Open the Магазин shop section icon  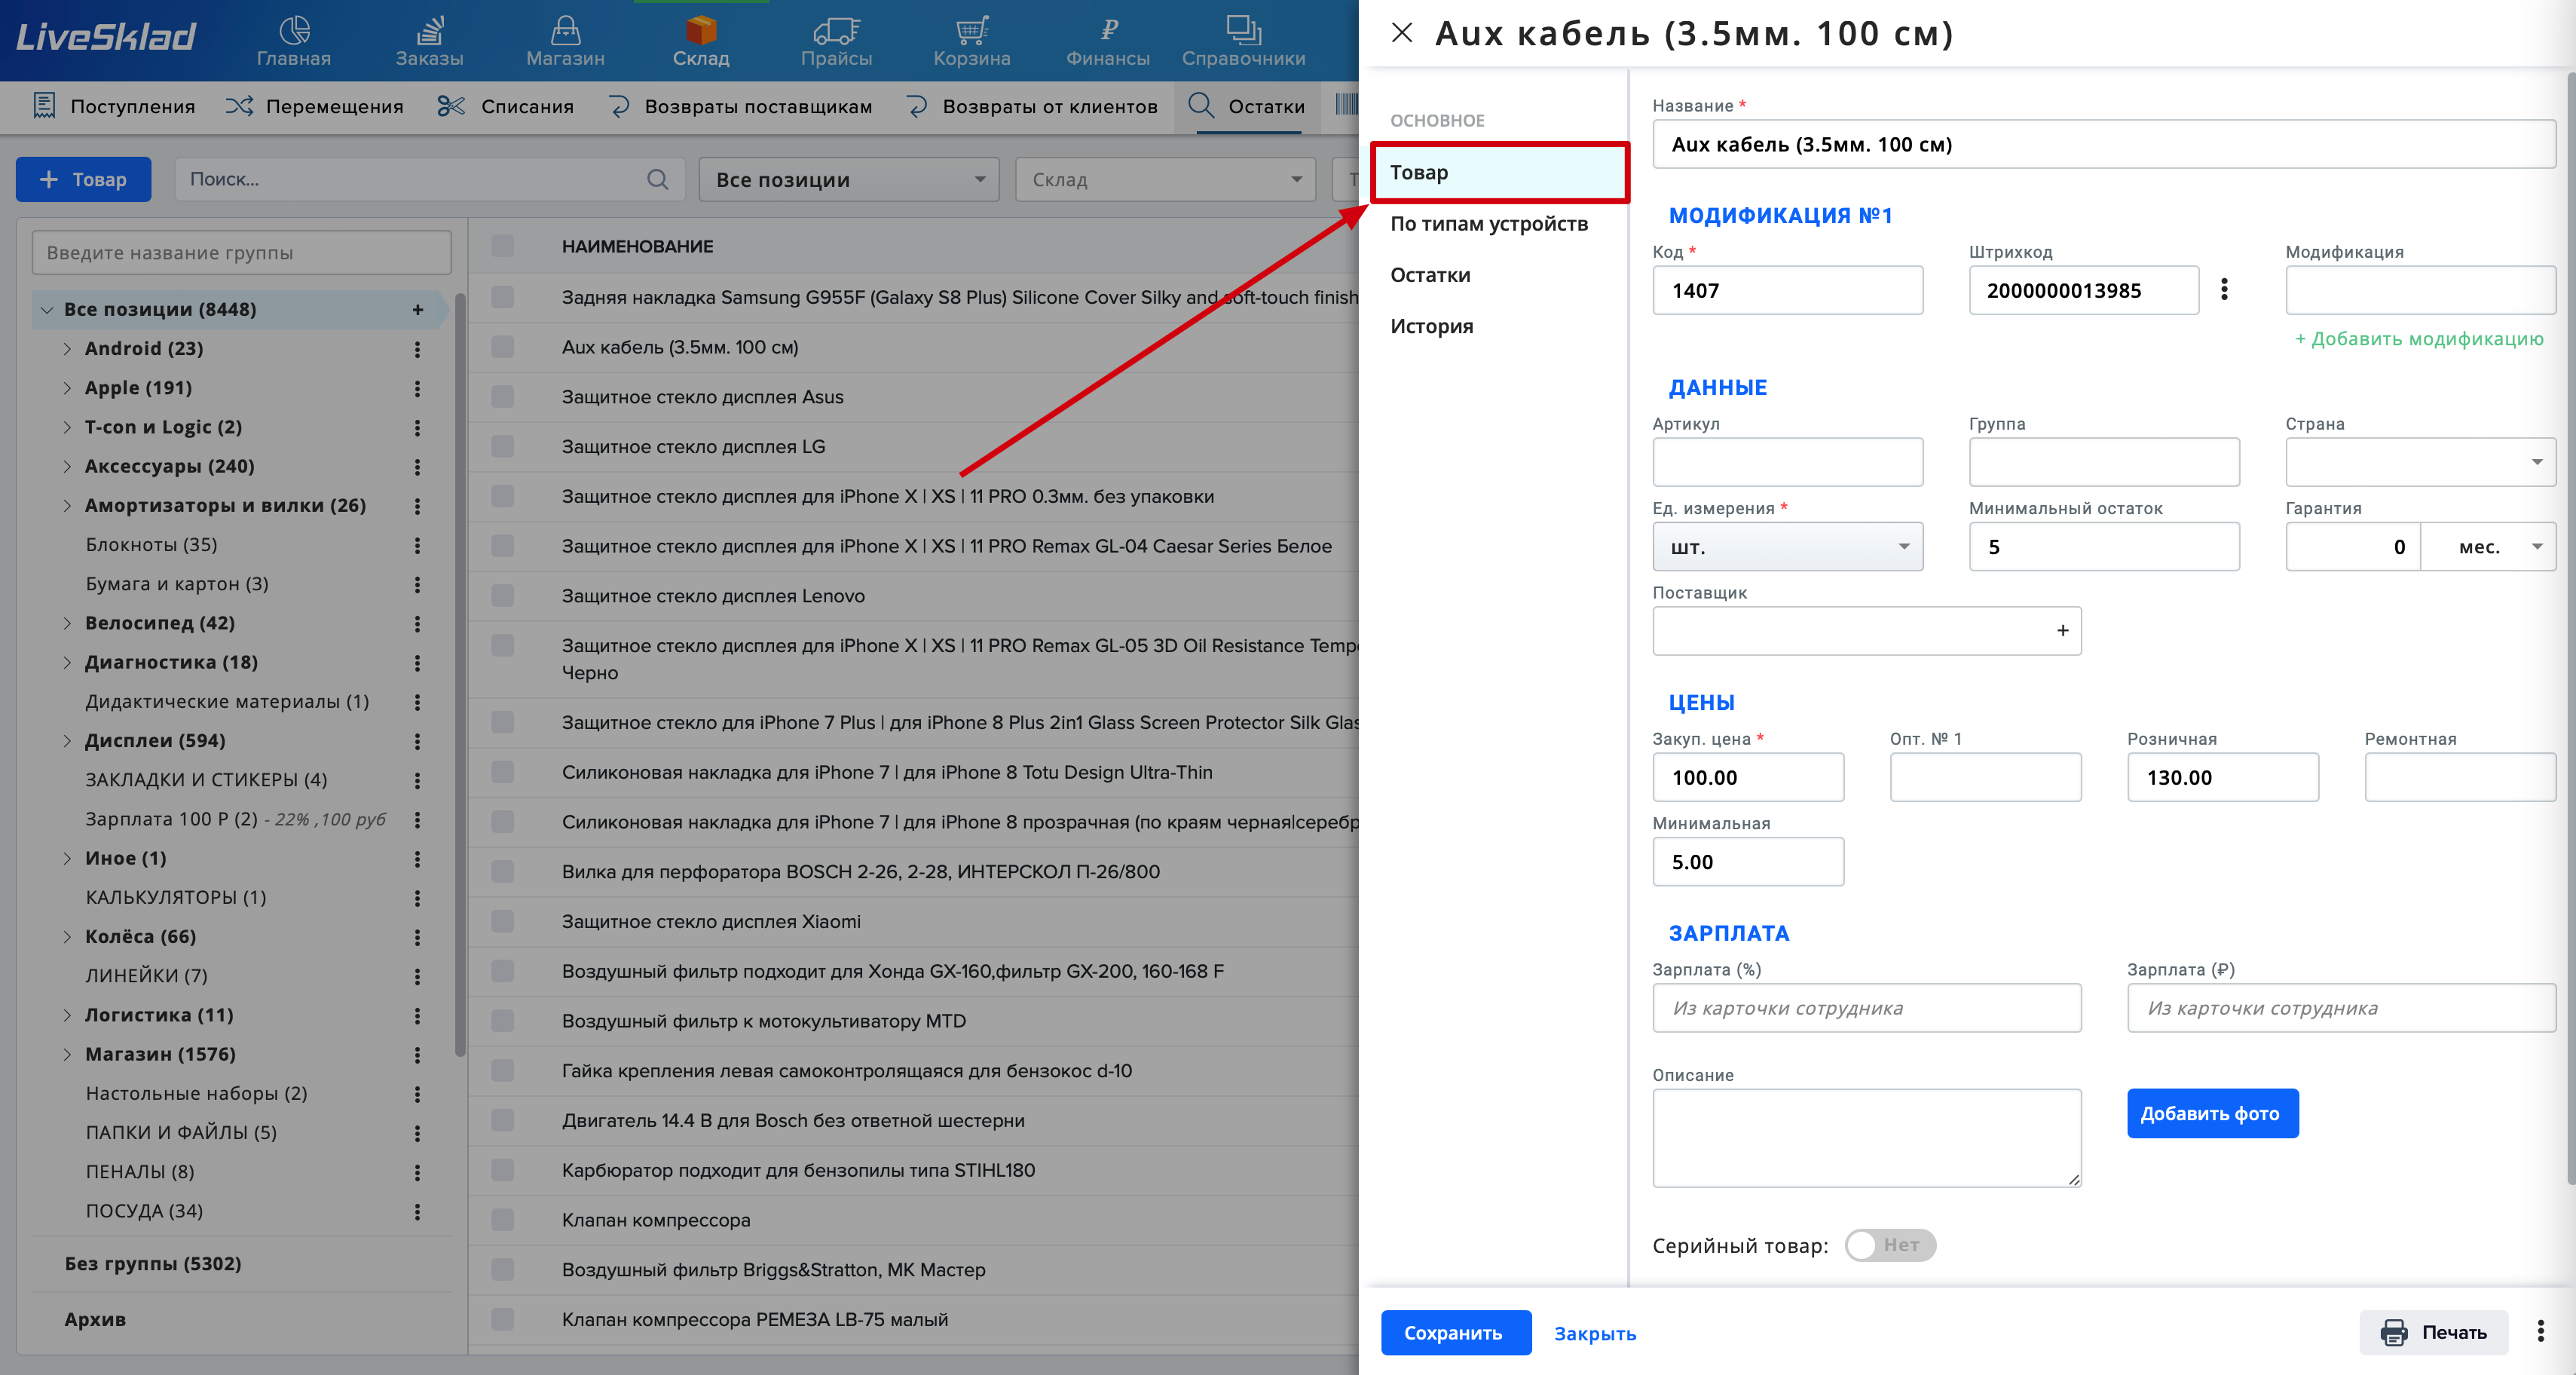pyautogui.click(x=565, y=41)
